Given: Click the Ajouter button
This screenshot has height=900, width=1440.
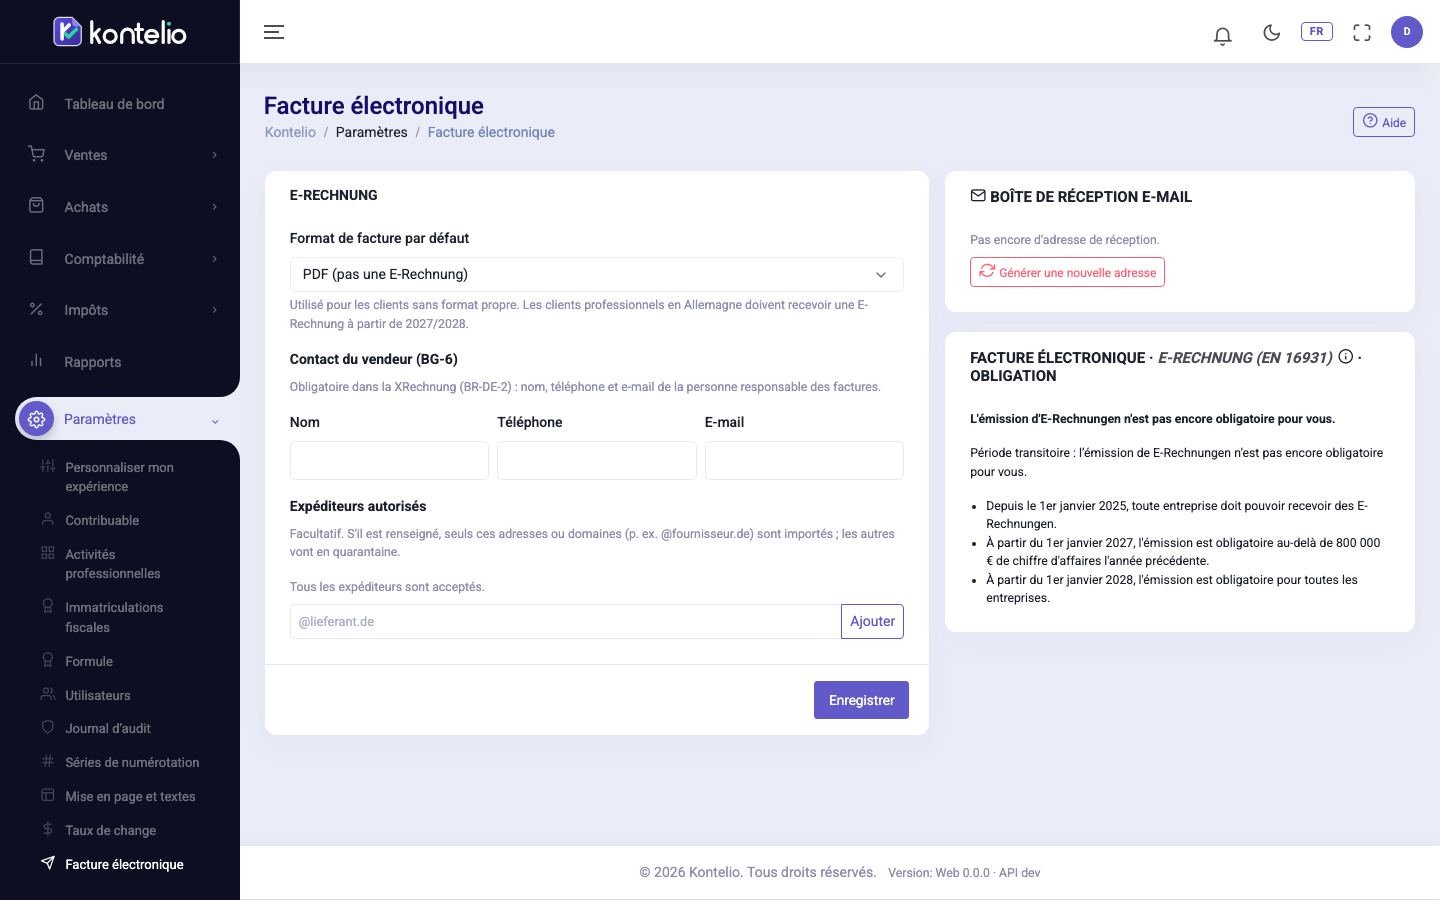Looking at the screenshot, I should (x=872, y=621).
